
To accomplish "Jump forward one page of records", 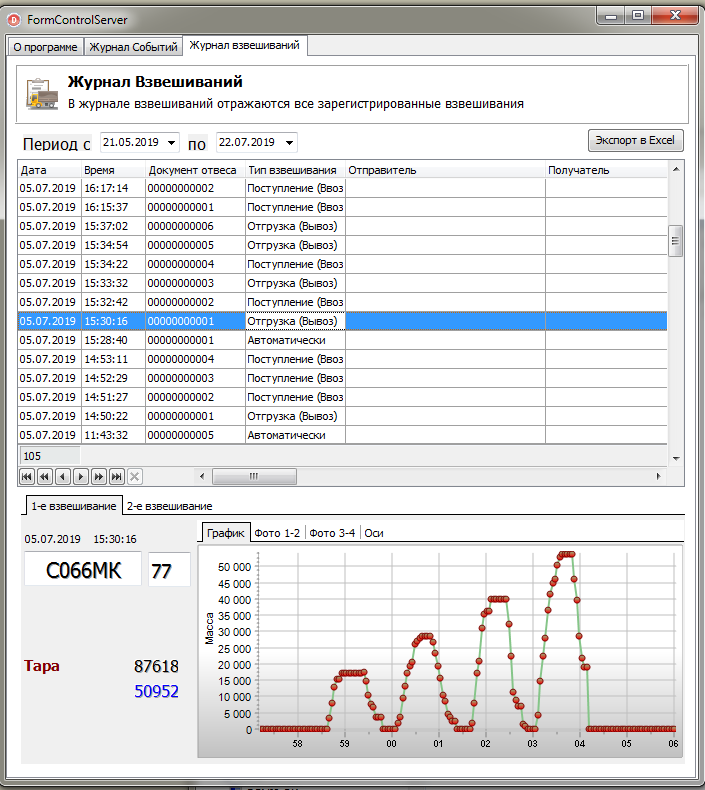I will click(x=99, y=477).
